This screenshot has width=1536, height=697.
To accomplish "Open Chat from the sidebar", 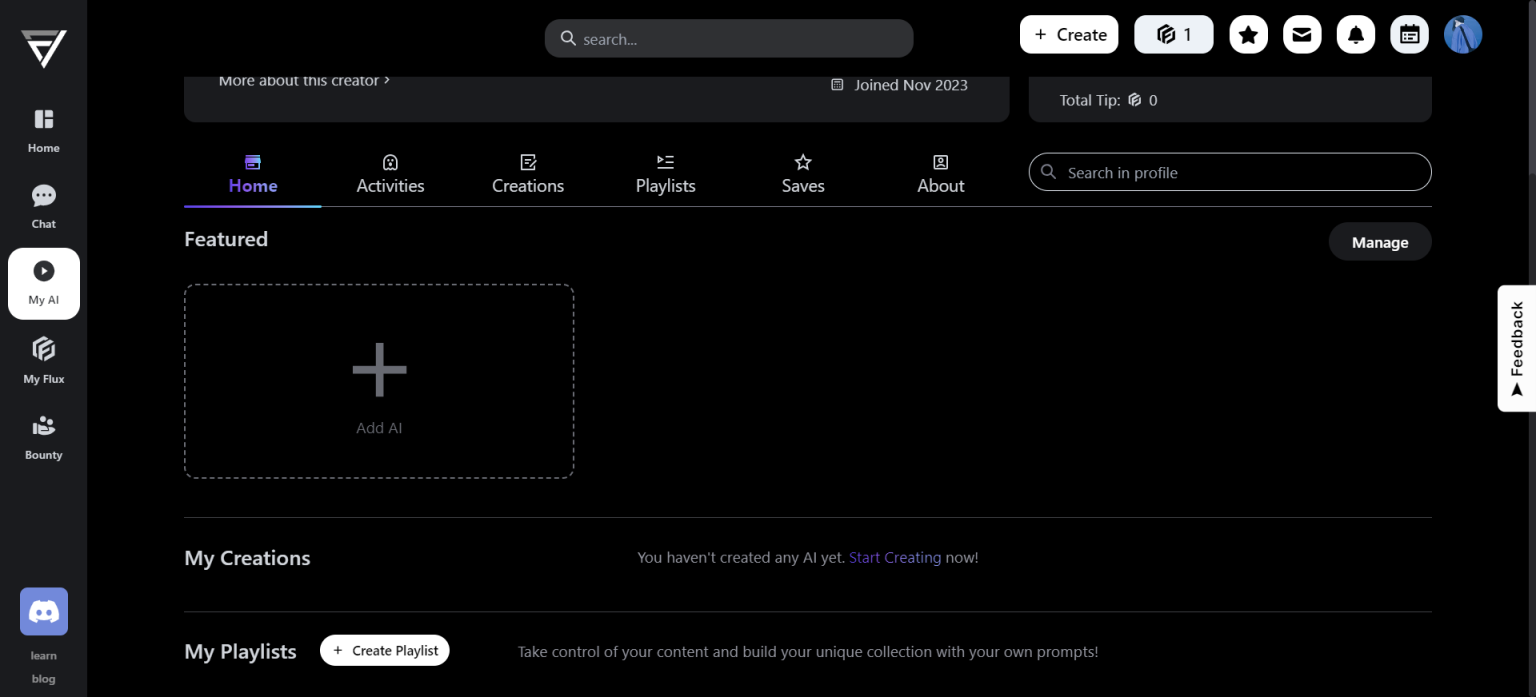I will (x=43, y=207).
